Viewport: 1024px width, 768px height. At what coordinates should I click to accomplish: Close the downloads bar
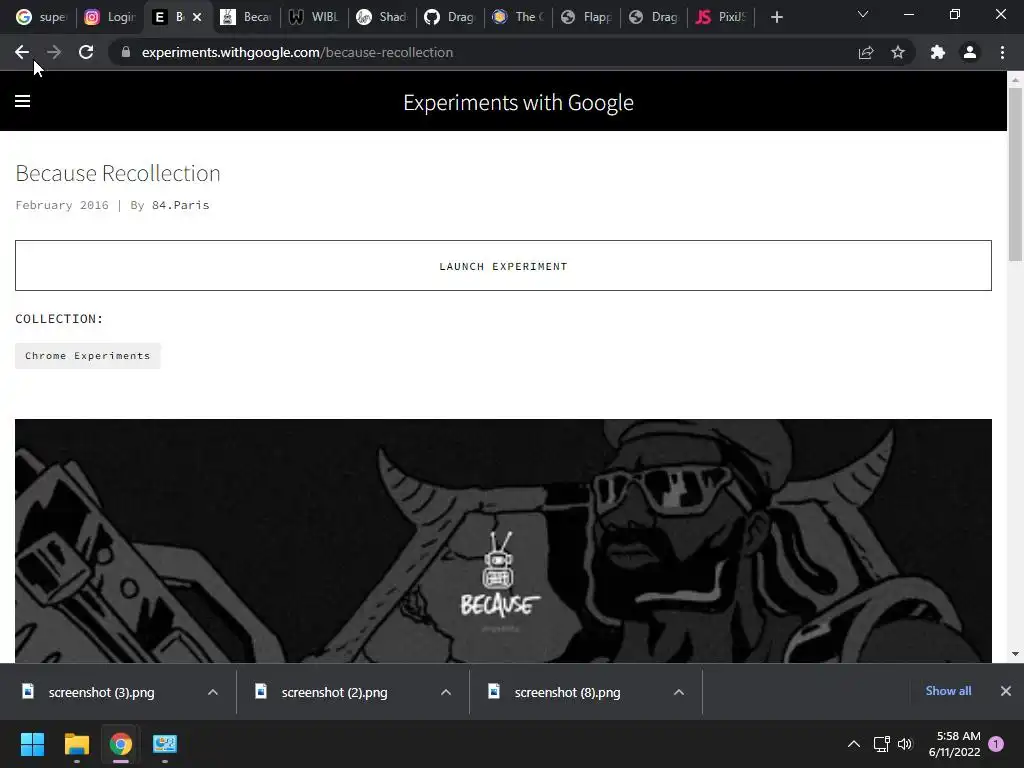(x=1006, y=691)
